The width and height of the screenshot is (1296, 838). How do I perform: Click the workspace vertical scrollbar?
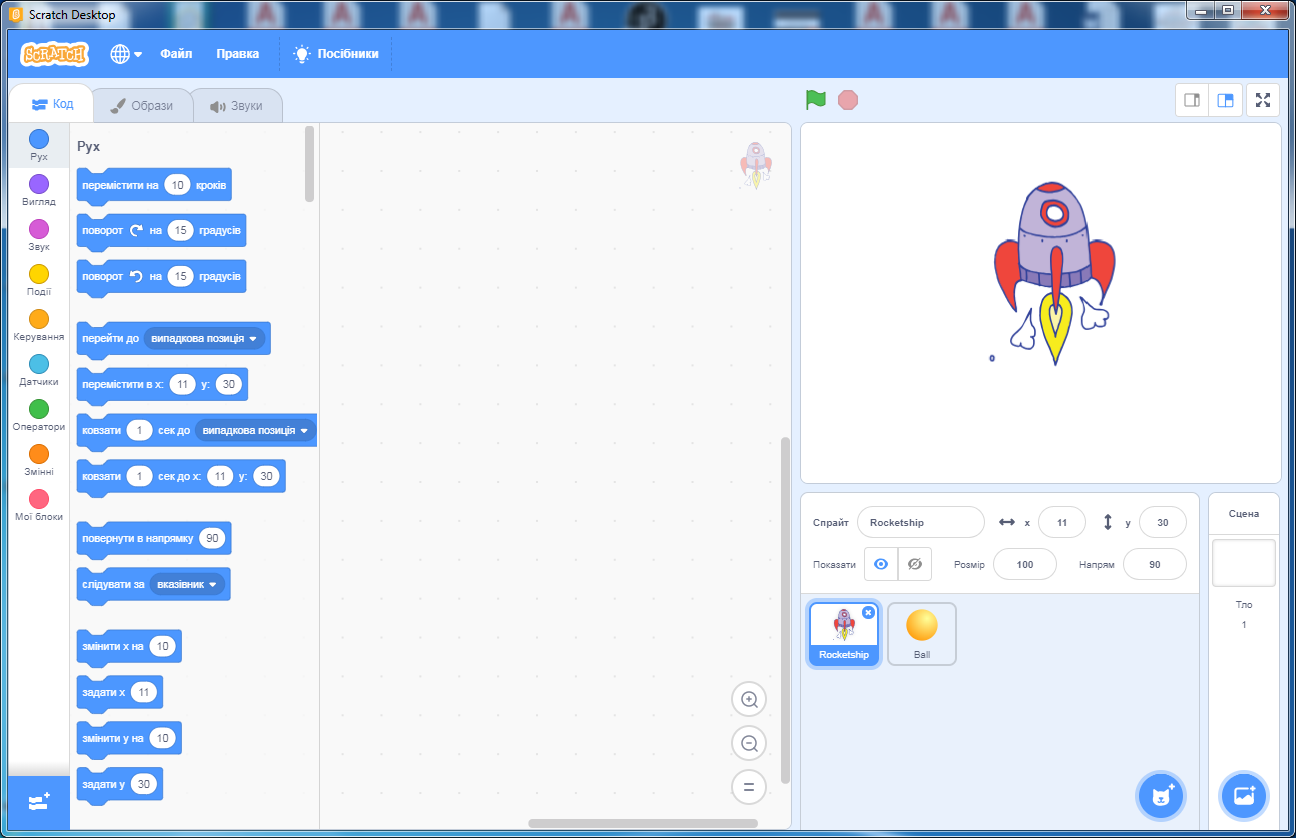point(785,610)
